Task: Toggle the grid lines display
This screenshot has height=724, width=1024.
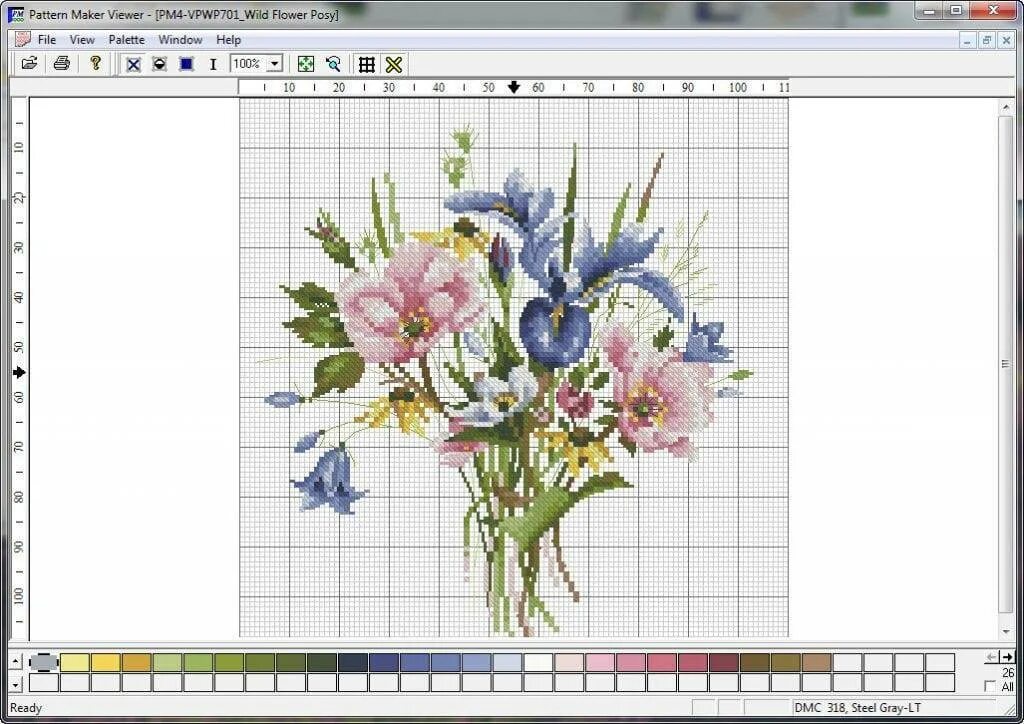Action: coord(366,64)
